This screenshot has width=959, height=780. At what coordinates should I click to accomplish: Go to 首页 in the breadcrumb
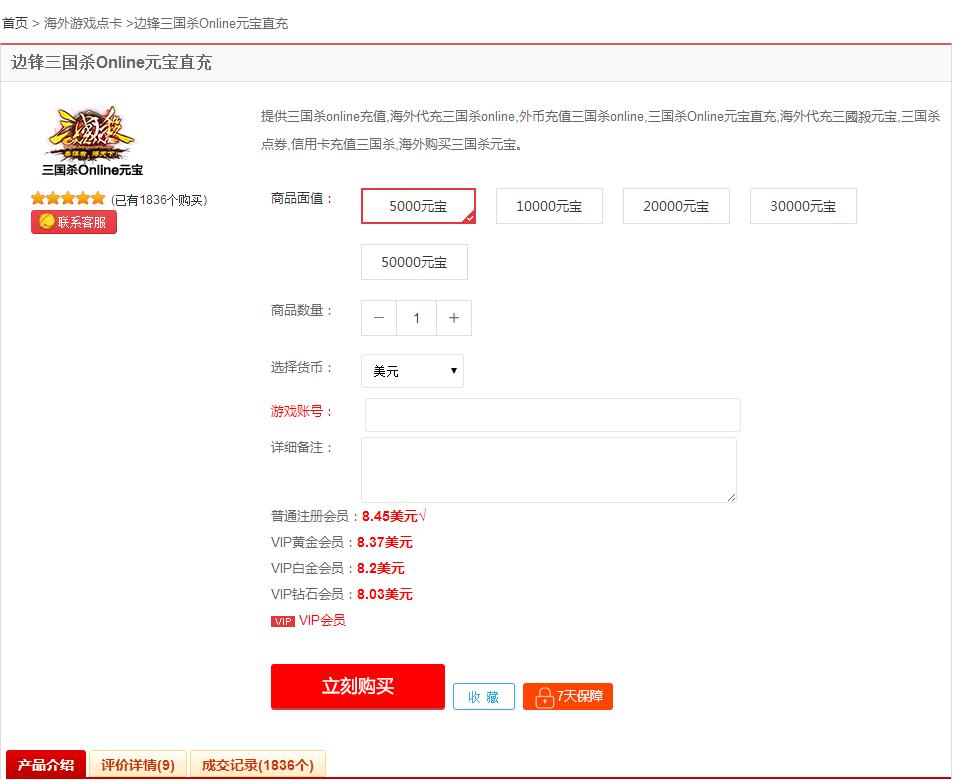coord(15,23)
